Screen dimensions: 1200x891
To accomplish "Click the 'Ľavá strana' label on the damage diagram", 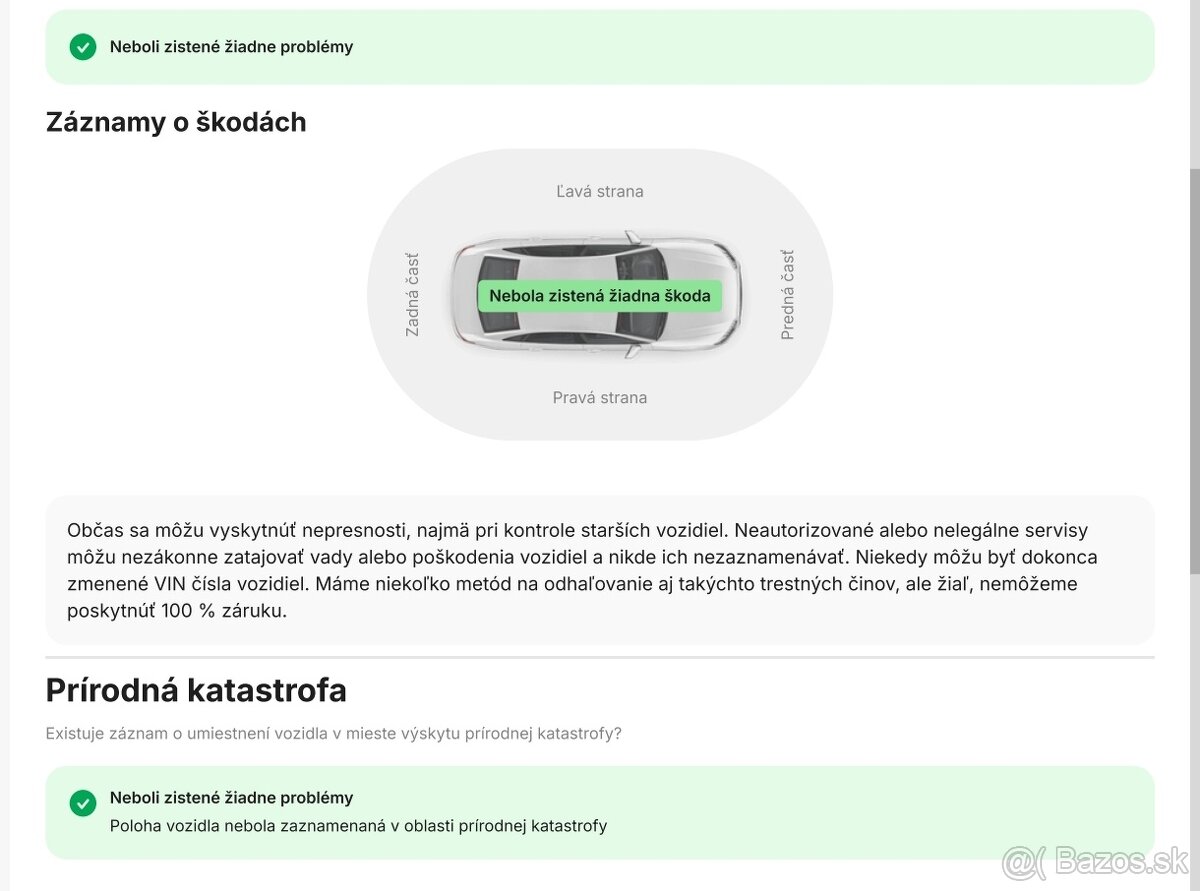I will (x=599, y=191).
